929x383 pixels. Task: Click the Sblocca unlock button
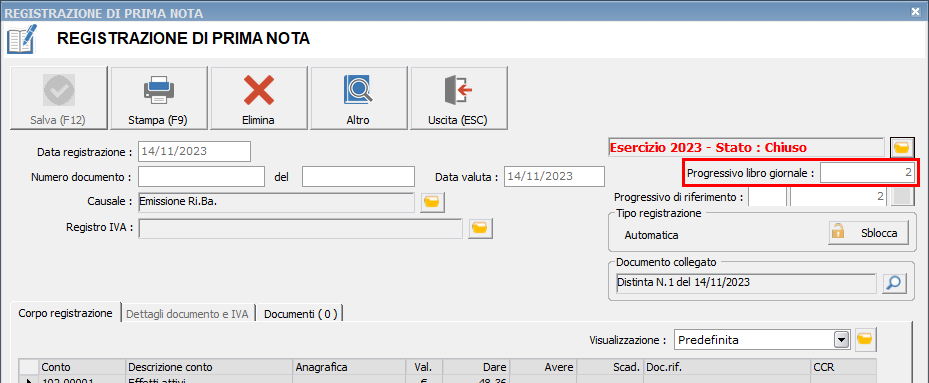point(867,233)
